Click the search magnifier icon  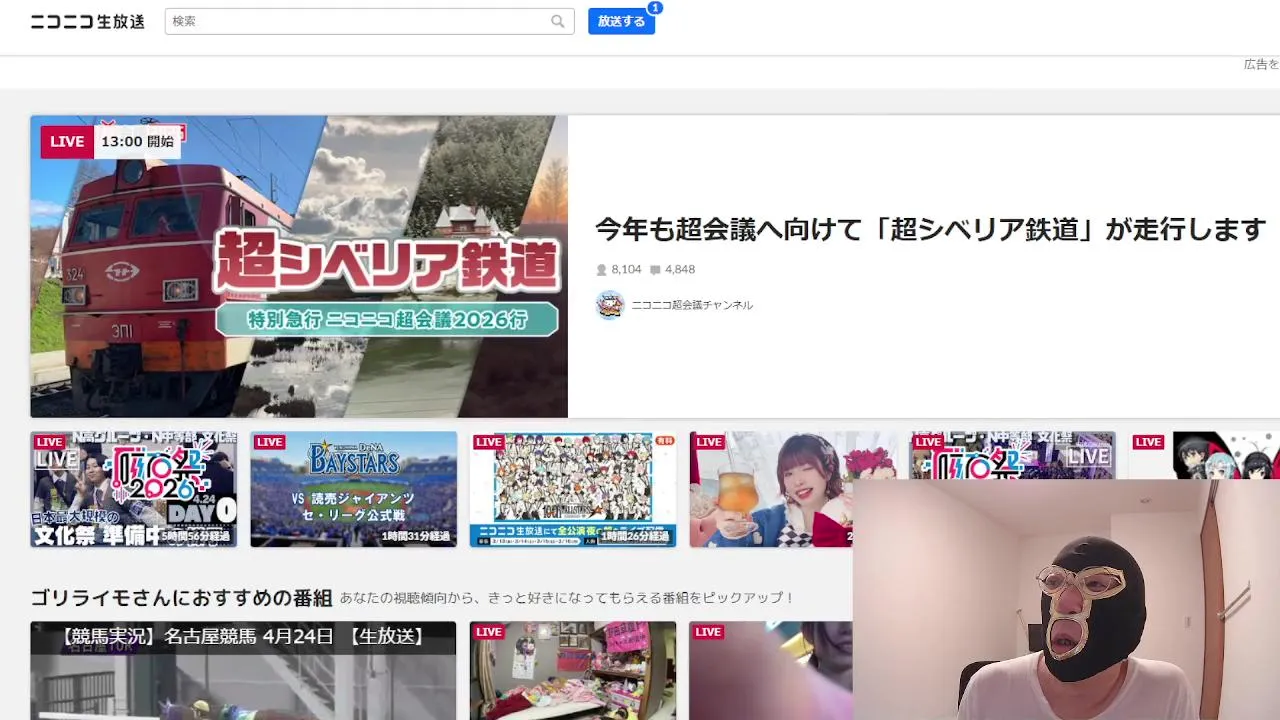point(558,21)
